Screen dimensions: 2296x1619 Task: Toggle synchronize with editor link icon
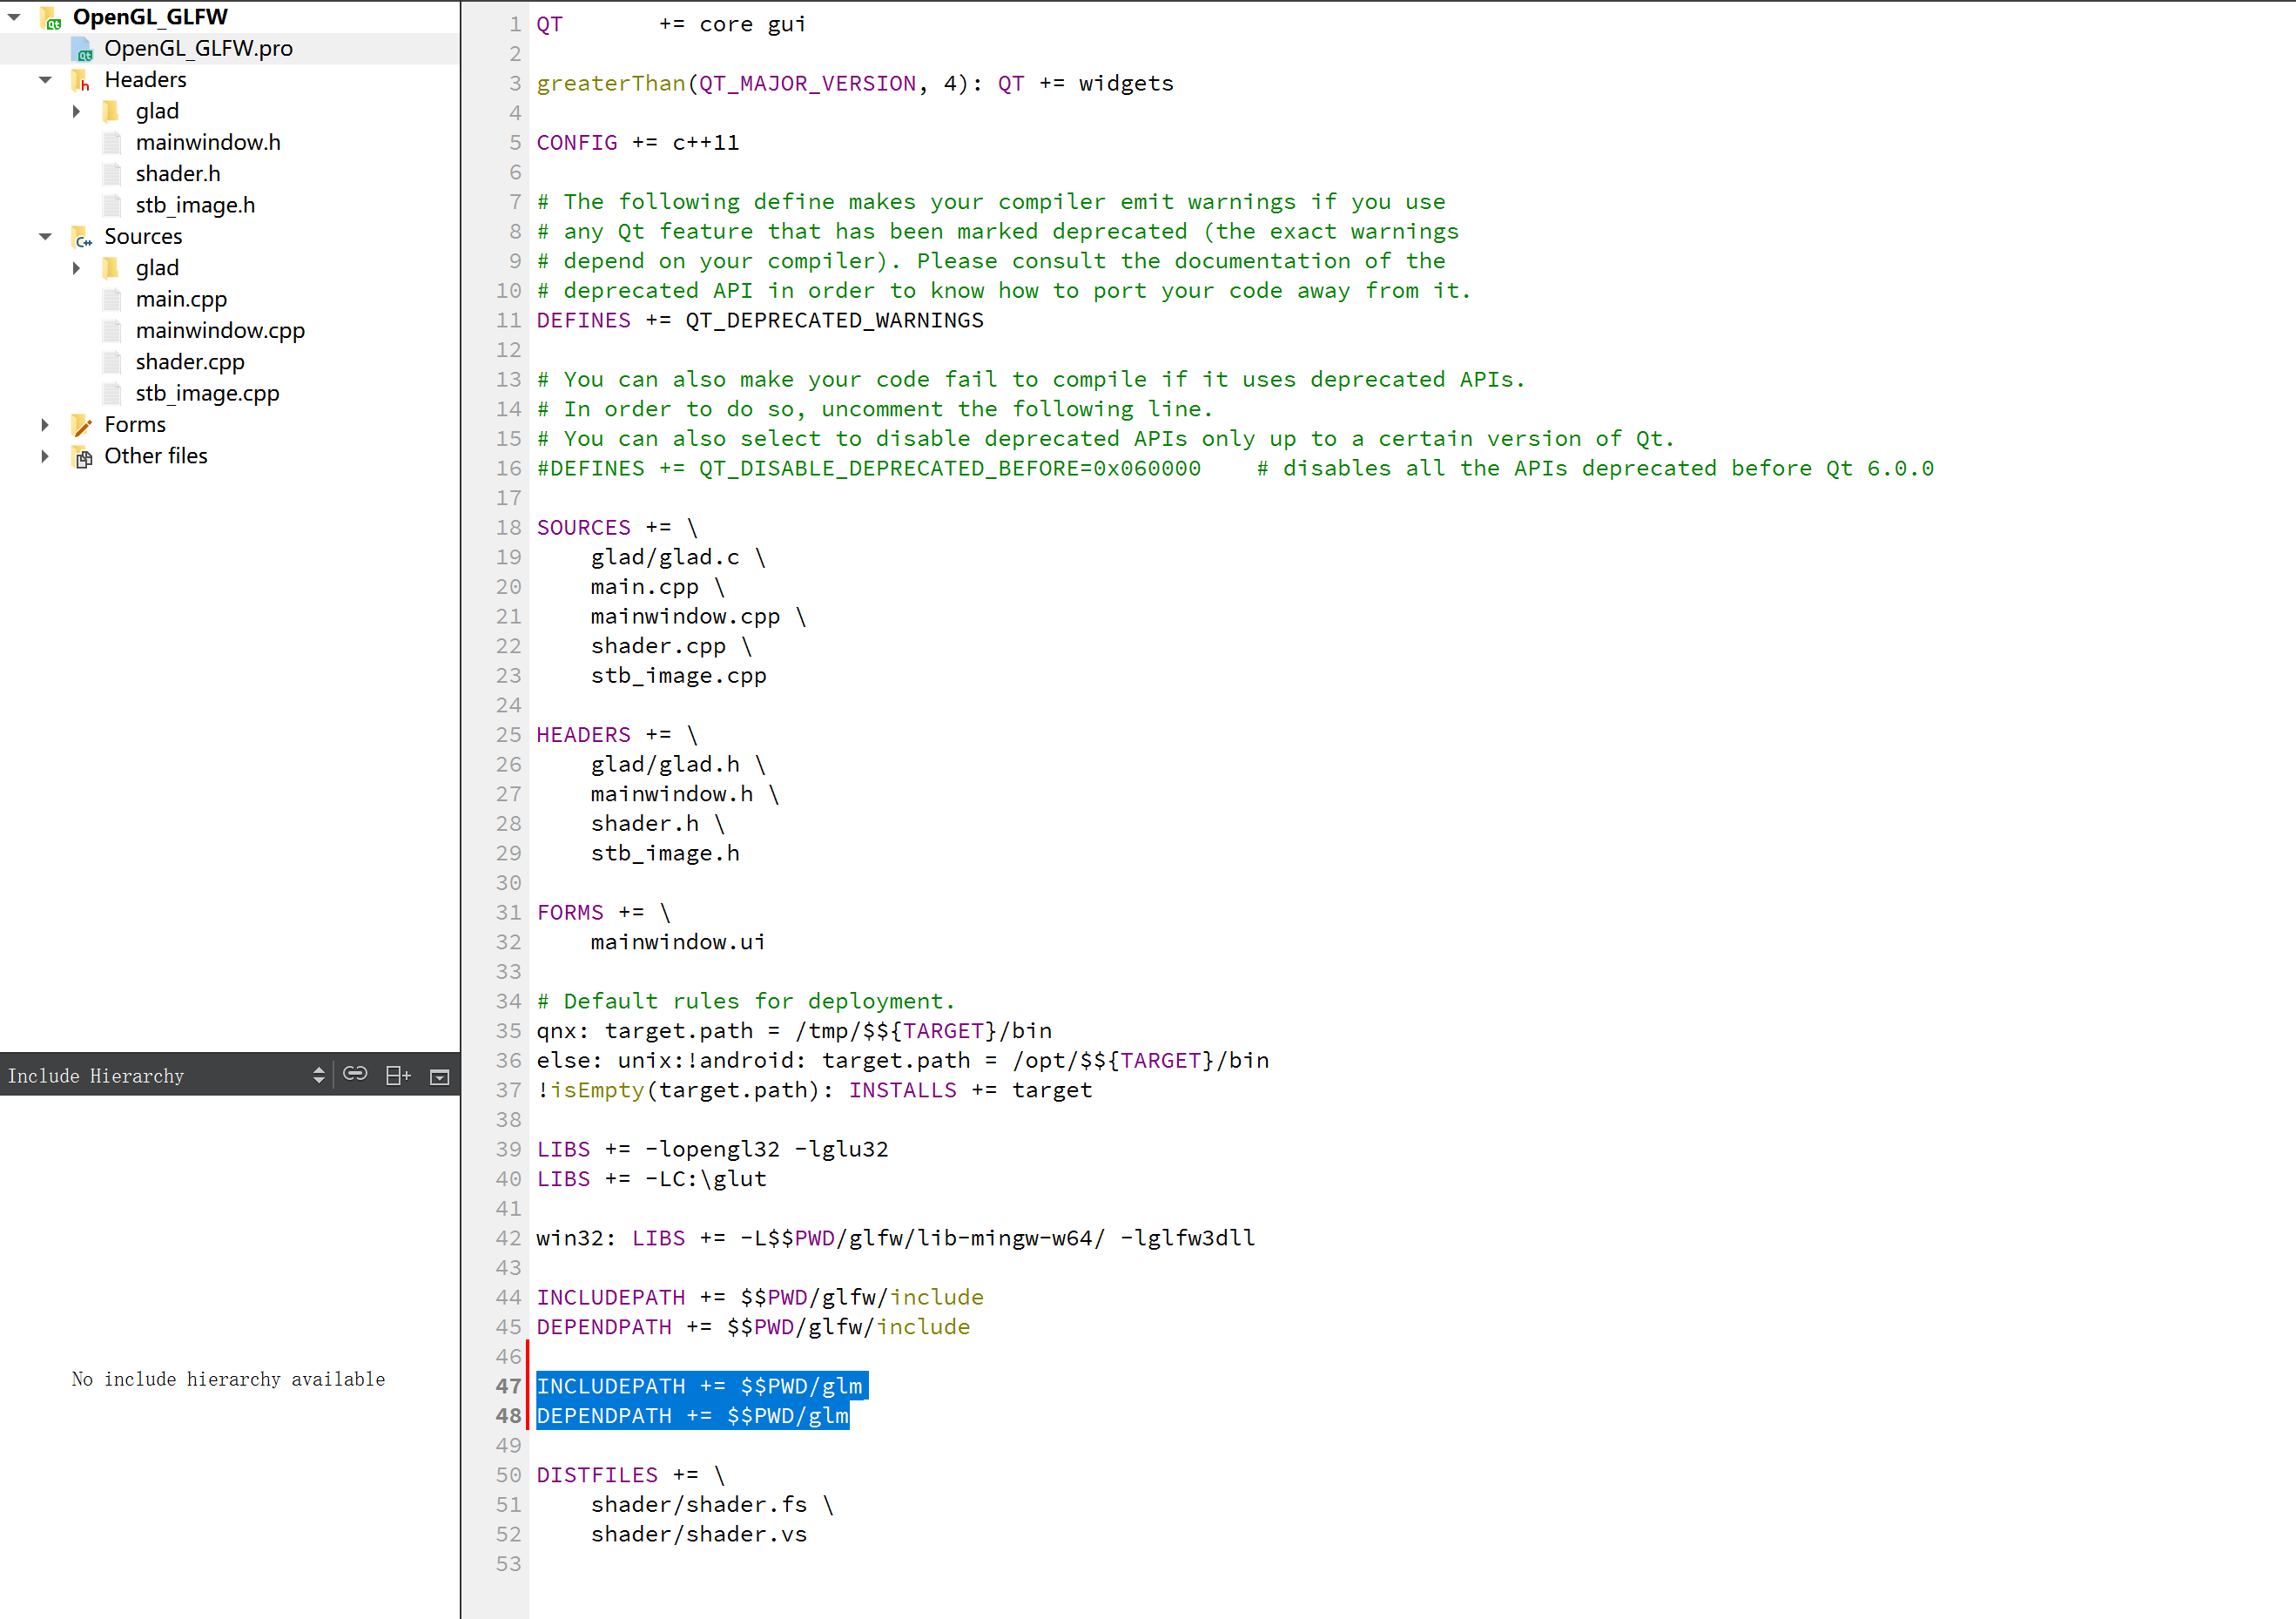tap(355, 1074)
